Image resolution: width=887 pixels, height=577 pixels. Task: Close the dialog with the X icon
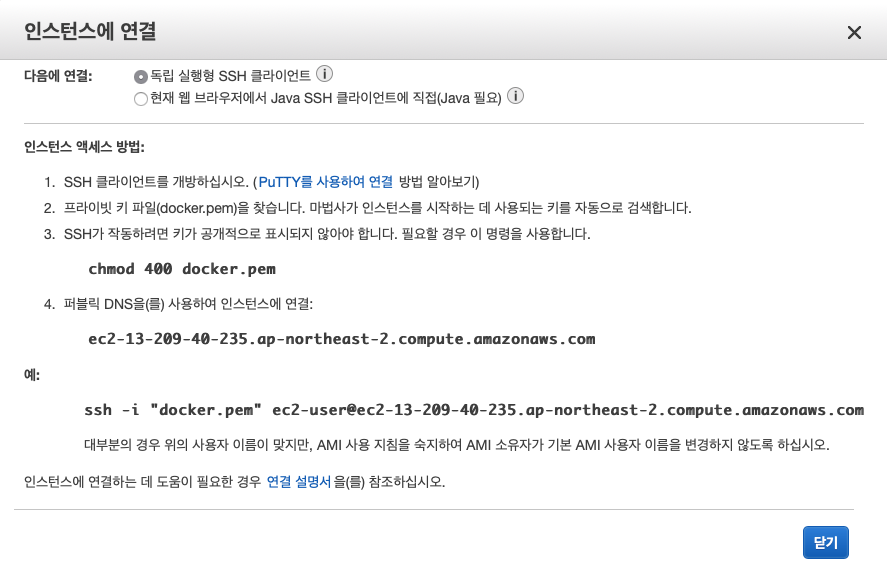point(855,32)
